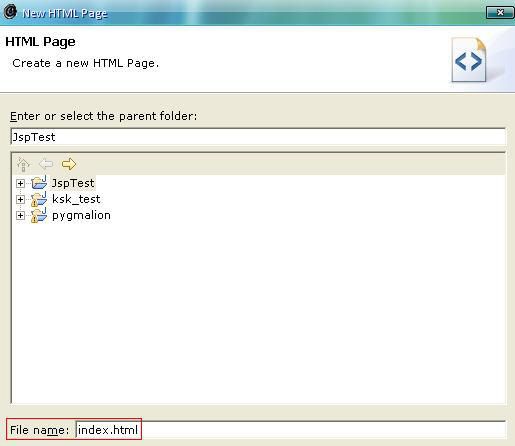Select the pygmalion project label
515x446 pixels.
(x=81, y=215)
